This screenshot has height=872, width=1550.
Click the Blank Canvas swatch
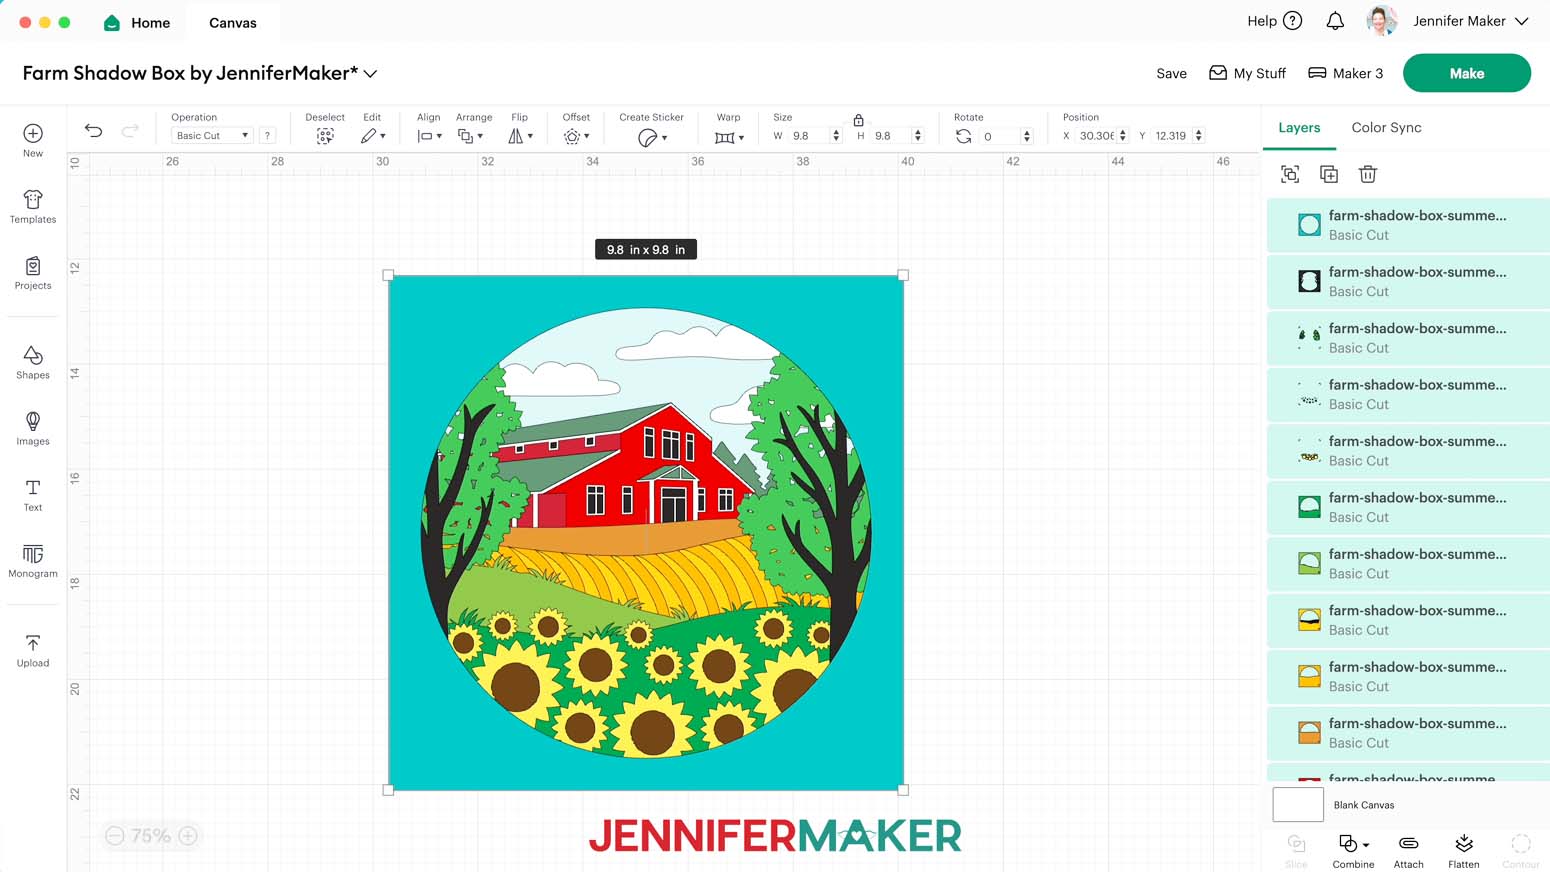coord(1298,804)
